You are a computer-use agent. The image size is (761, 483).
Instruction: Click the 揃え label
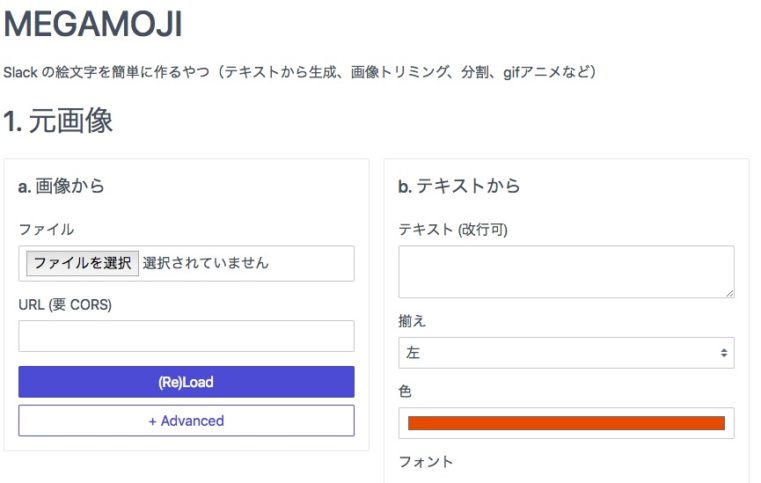coord(412,321)
